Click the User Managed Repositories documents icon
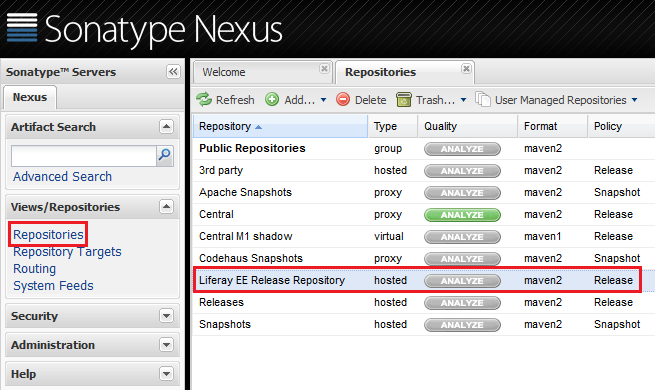655x390 pixels. [483, 99]
